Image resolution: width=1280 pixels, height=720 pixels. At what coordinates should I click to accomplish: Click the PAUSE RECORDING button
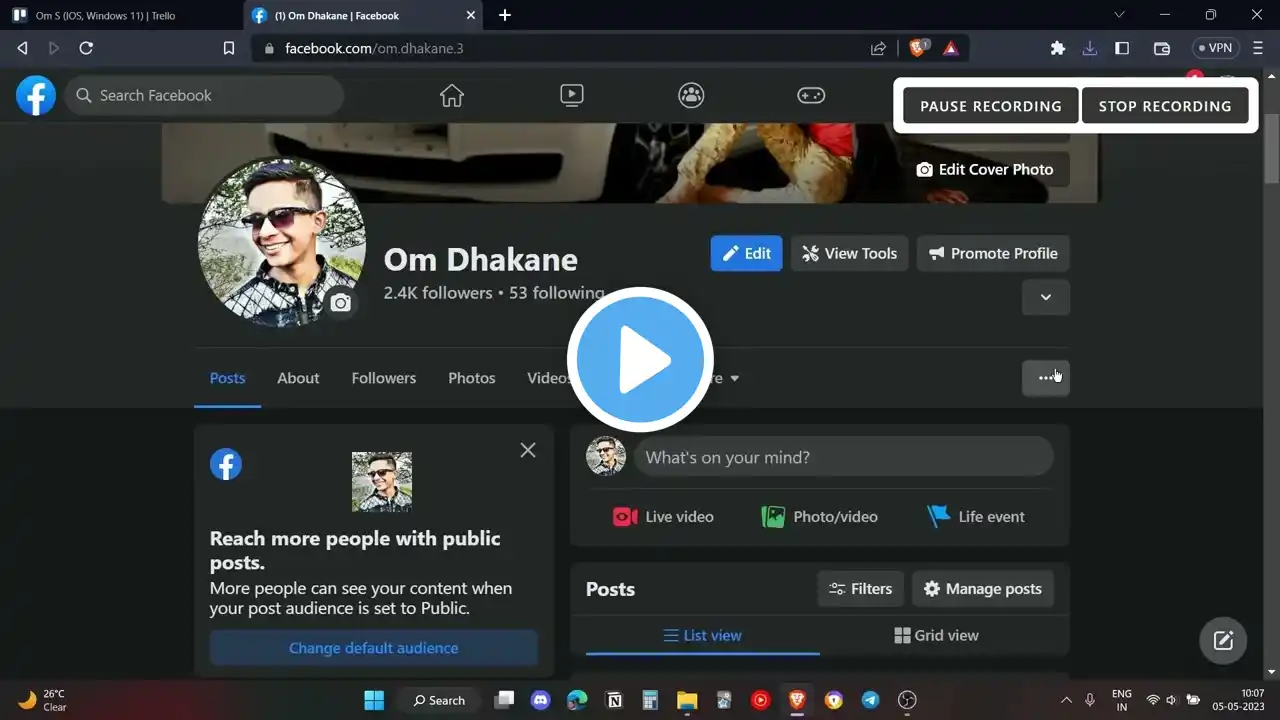coord(991,106)
